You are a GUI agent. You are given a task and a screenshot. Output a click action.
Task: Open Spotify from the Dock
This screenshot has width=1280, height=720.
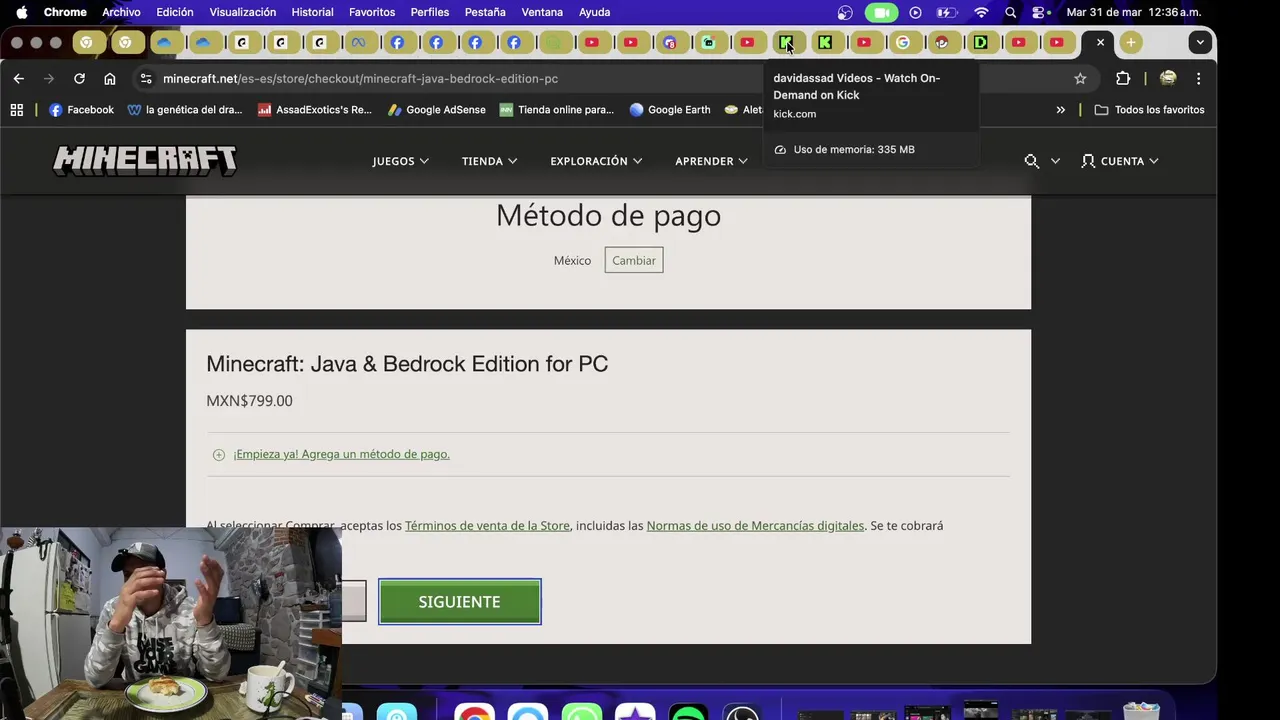point(689,713)
